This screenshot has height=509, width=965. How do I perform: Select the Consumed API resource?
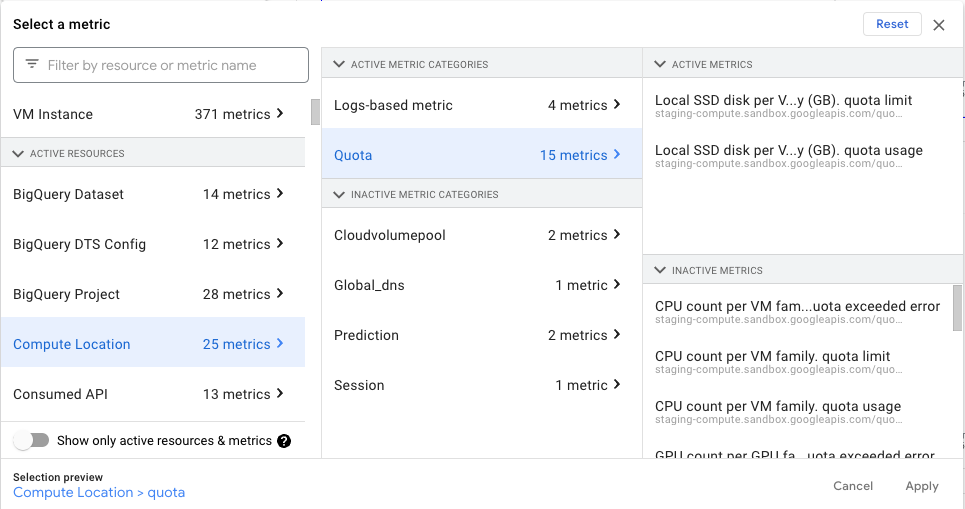click(x=60, y=394)
